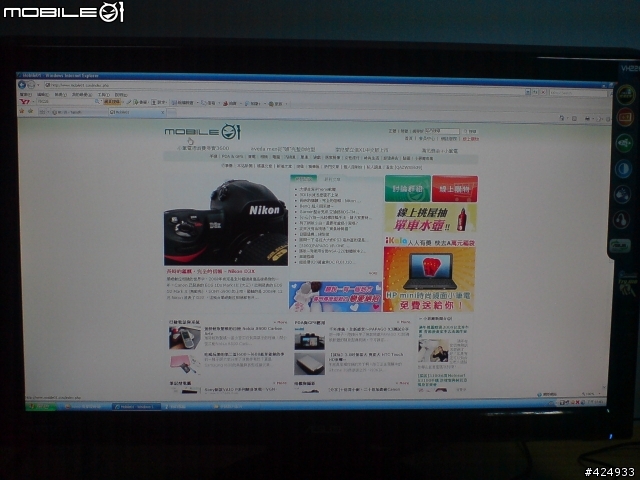Image resolution: width=640 pixels, height=480 pixels.
Task: Select the inactive tab beside green tab
Action: (x=332, y=179)
